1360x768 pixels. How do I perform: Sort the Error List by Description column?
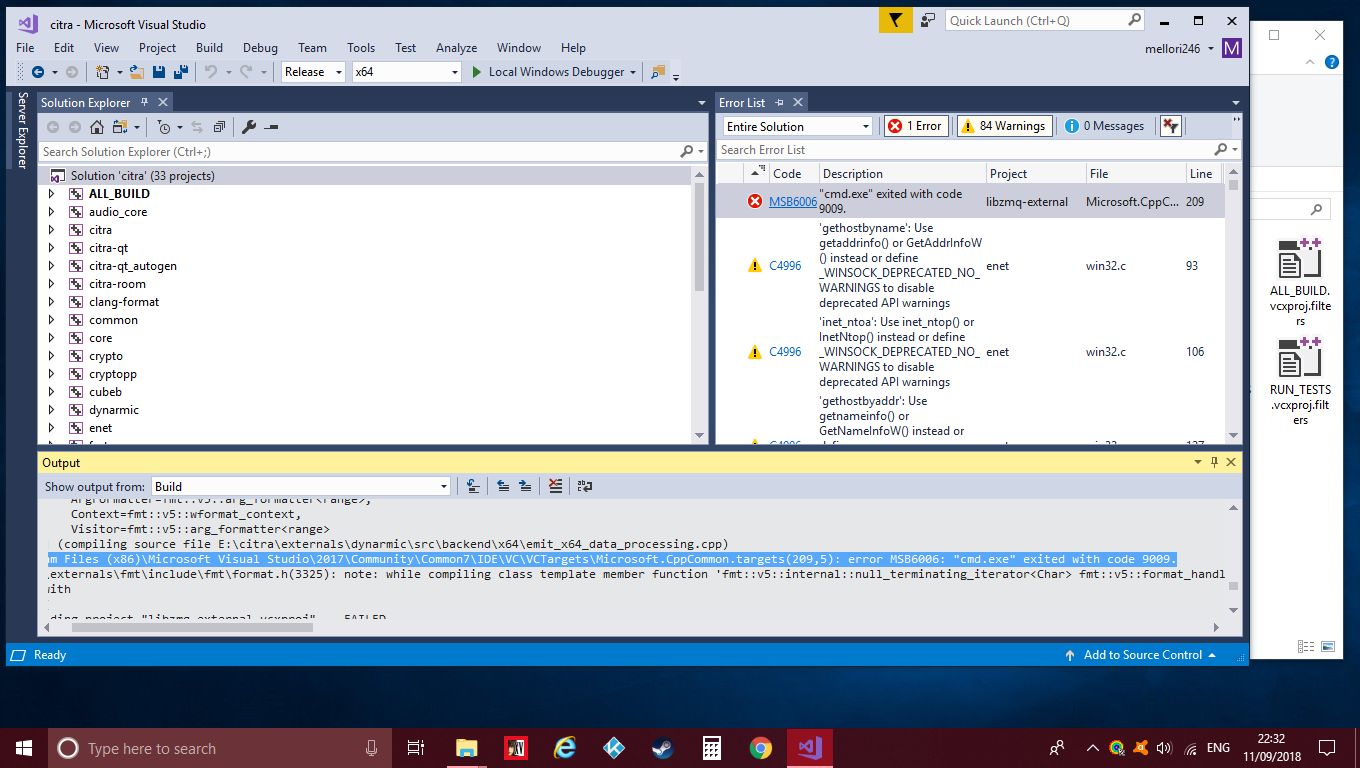tap(902, 173)
